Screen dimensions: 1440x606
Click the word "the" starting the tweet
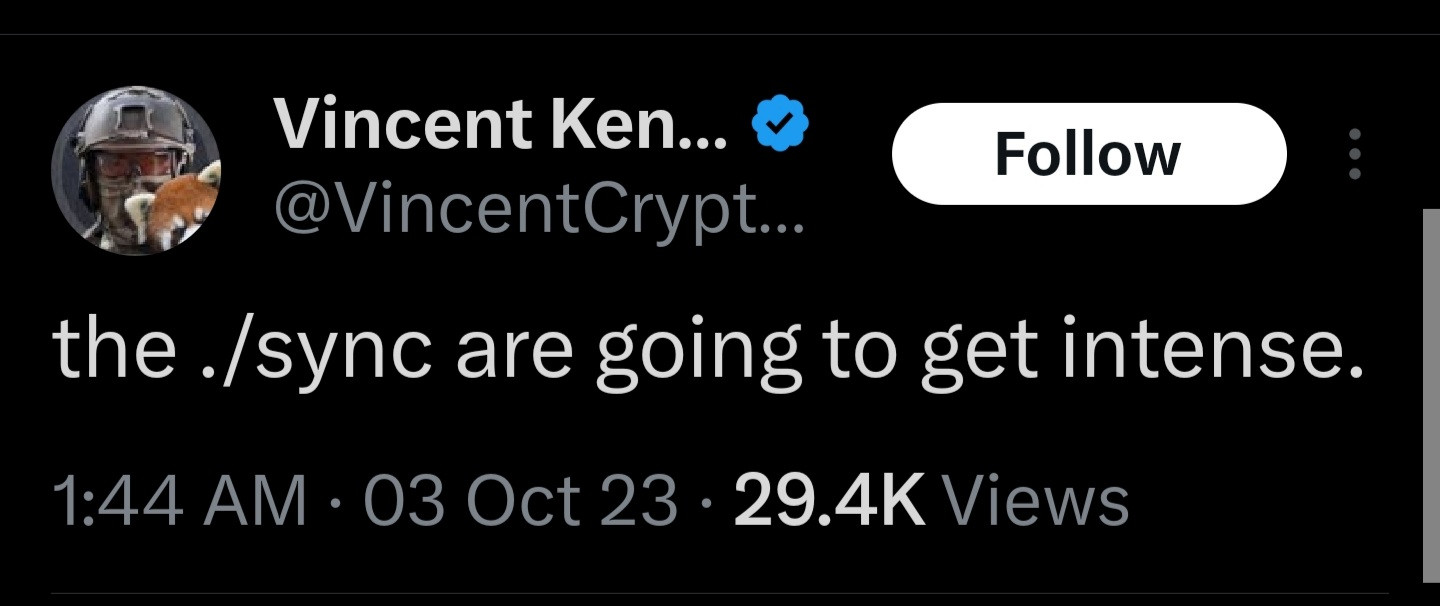coord(114,350)
